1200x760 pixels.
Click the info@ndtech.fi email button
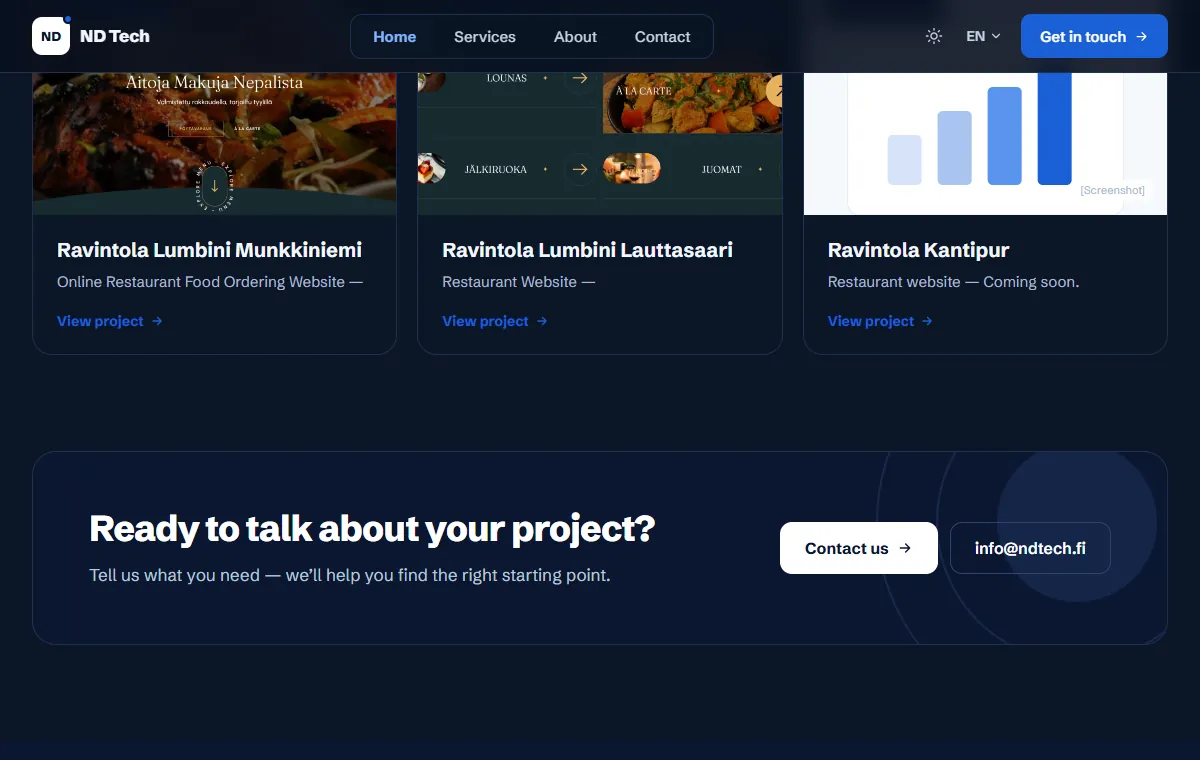click(x=1030, y=548)
